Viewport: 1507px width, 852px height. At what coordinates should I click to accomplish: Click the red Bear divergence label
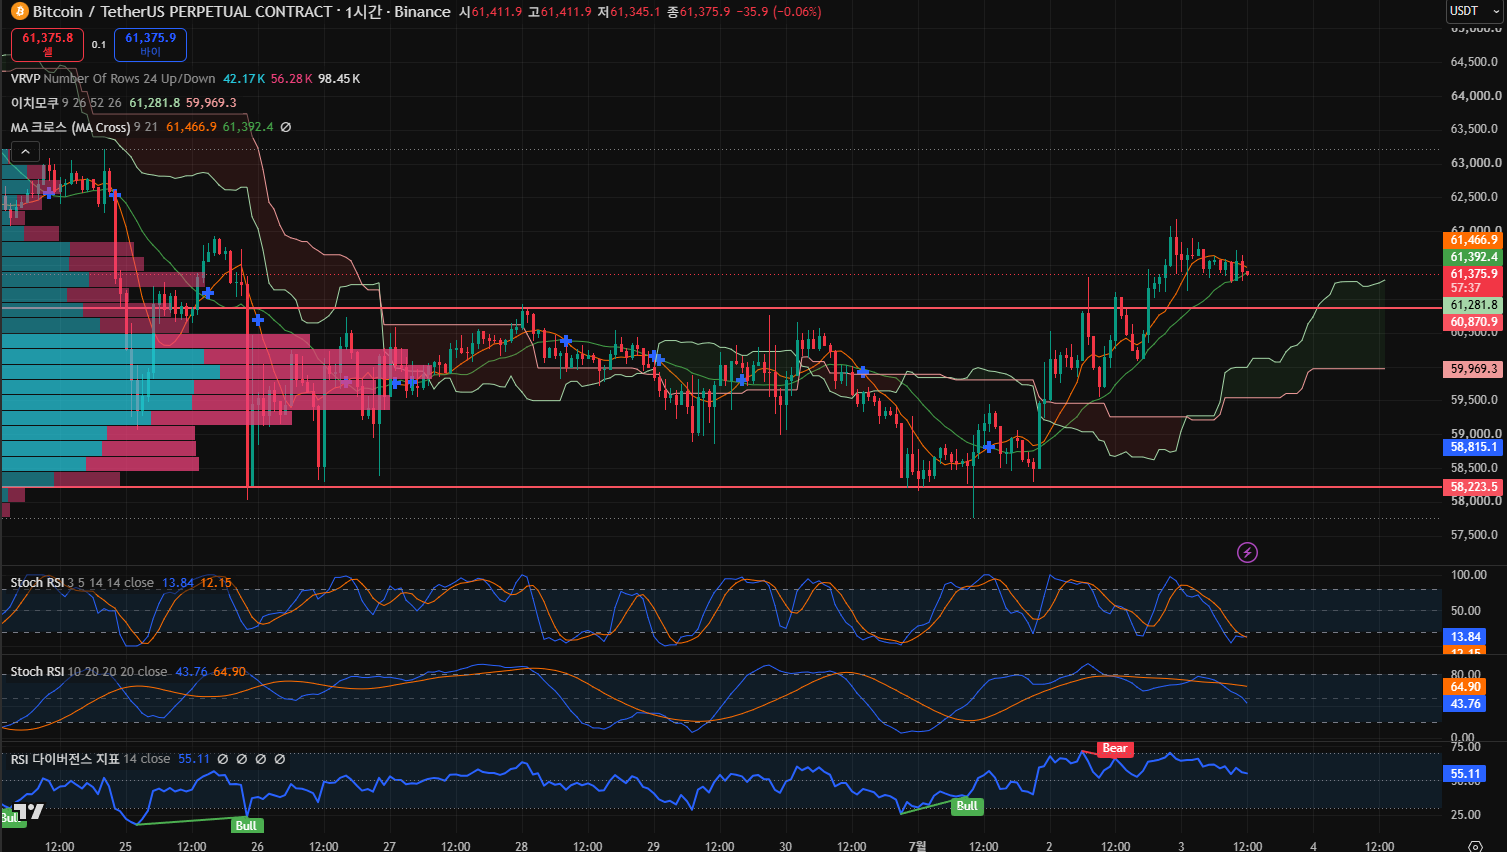tap(1115, 748)
